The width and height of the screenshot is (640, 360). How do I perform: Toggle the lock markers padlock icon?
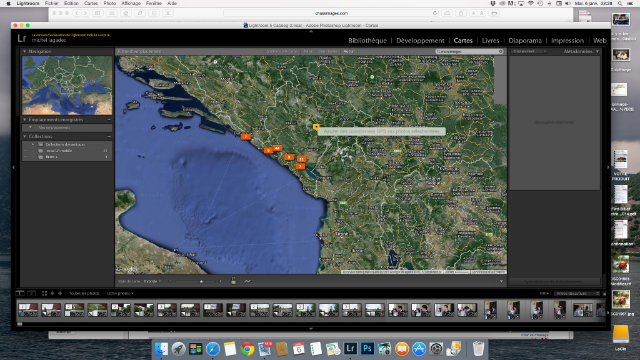tap(233, 281)
